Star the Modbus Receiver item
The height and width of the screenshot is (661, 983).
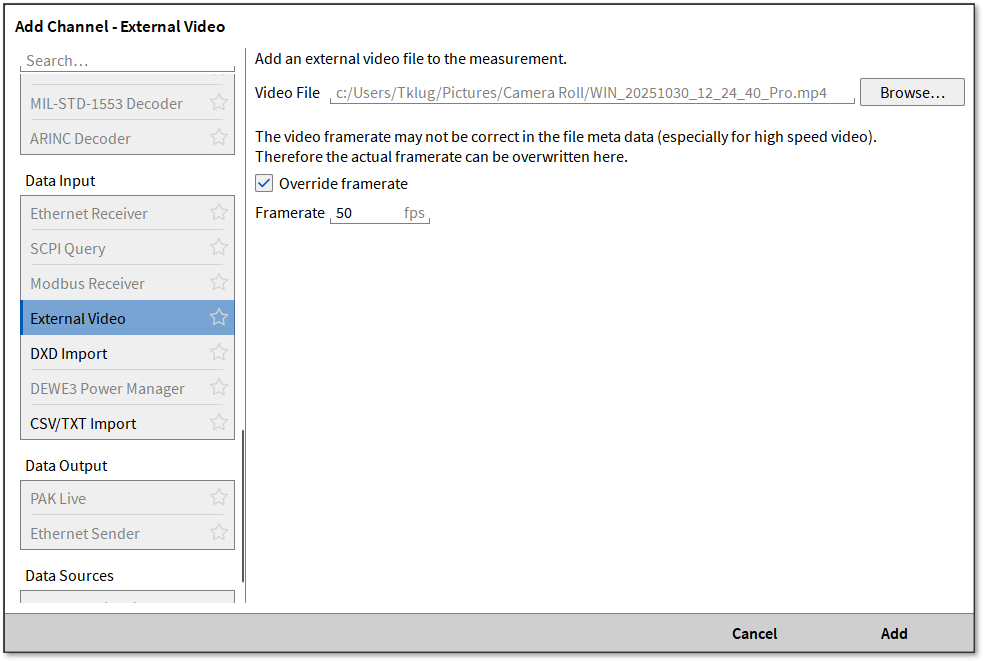218,282
